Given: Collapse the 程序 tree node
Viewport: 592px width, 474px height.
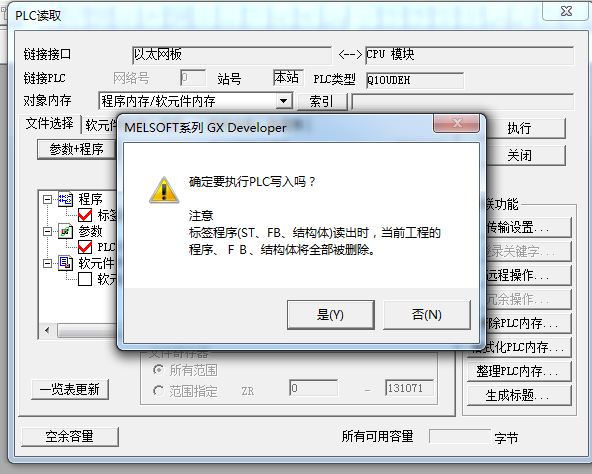Looking at the screenshot, I should tap(48, 199).
